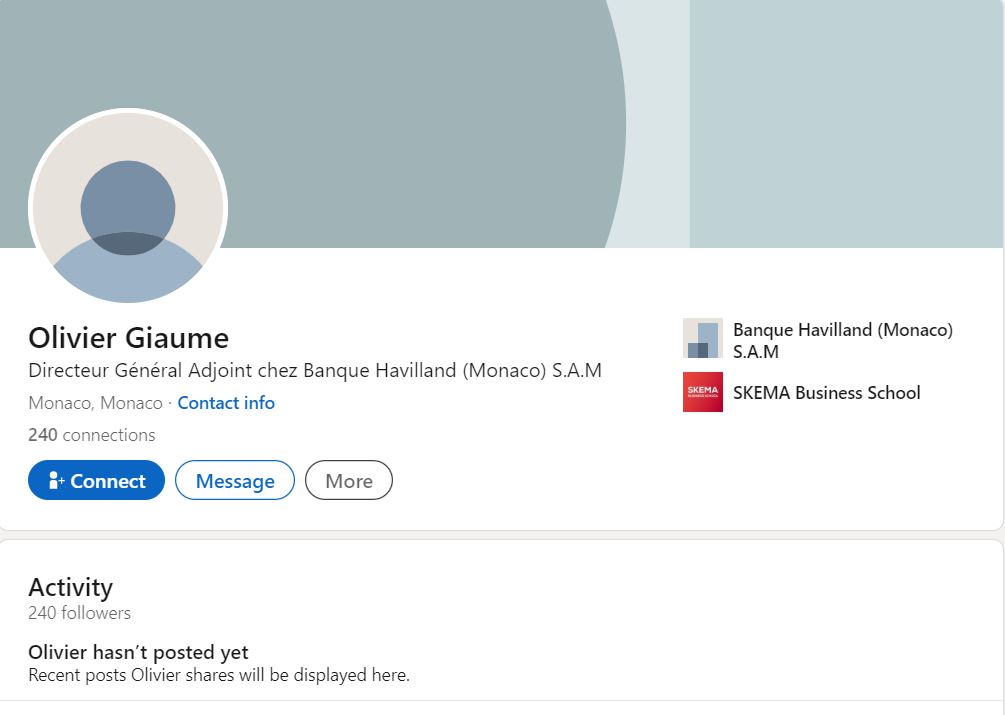
Task: Open Olivier Giaume's profile photo placeholder
Action: (x=128, y=208)
